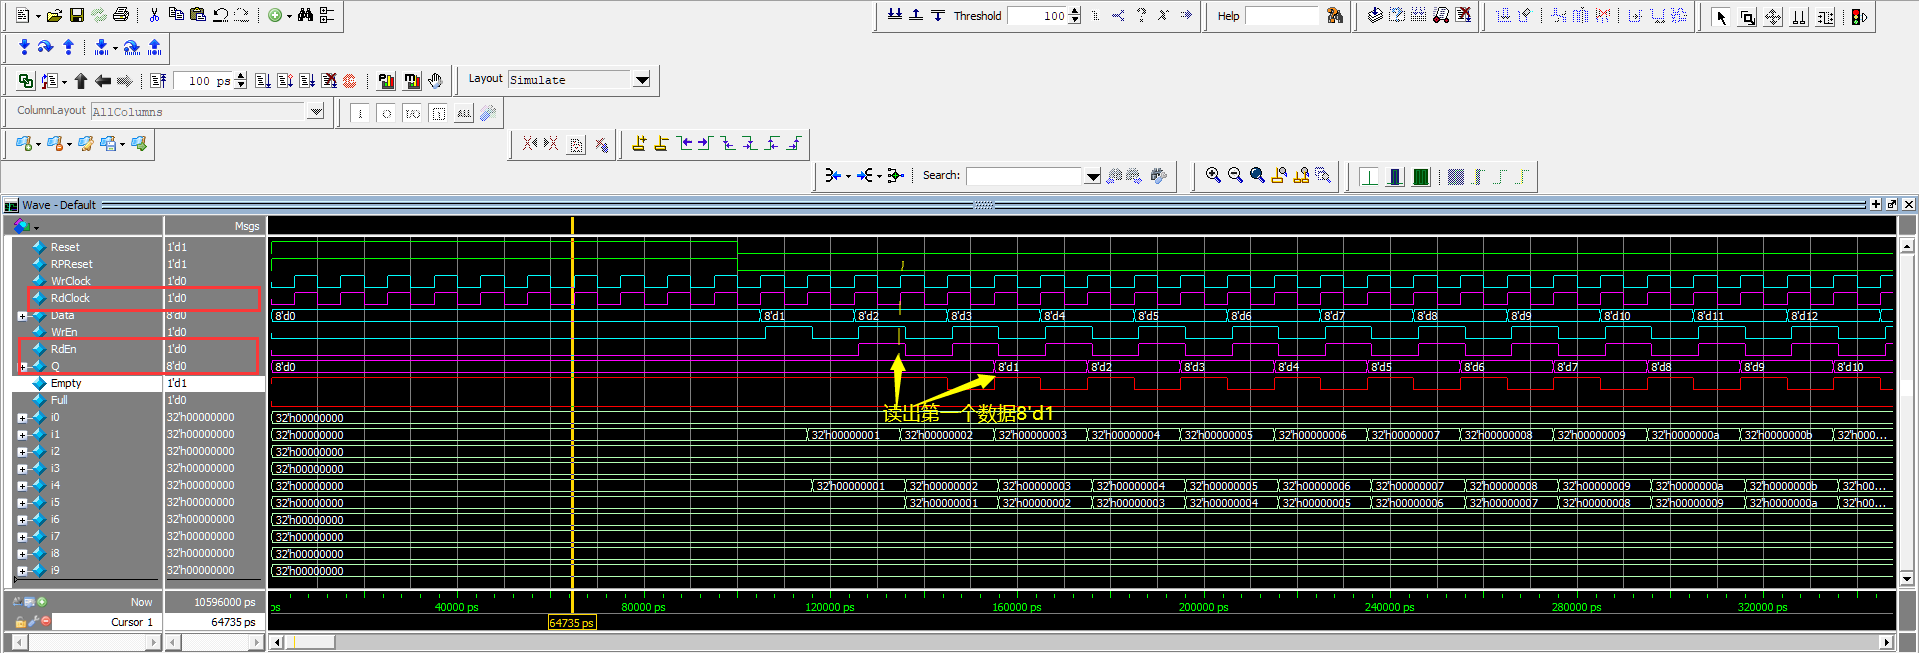The height and width of the screenshot is (653, 1920).
Task: Click the yellow cursor marker at 64735 ps
Action: click(572, 622)
